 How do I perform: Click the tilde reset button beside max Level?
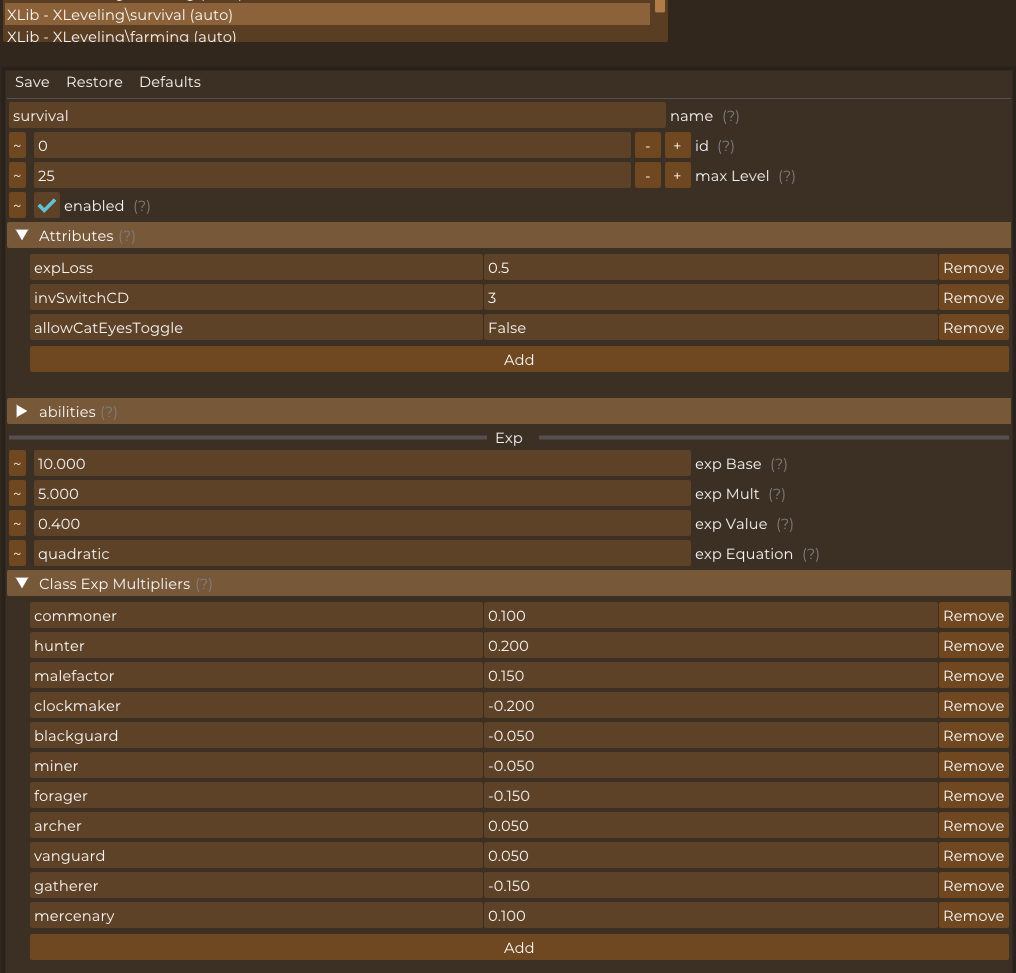point(17,176)
